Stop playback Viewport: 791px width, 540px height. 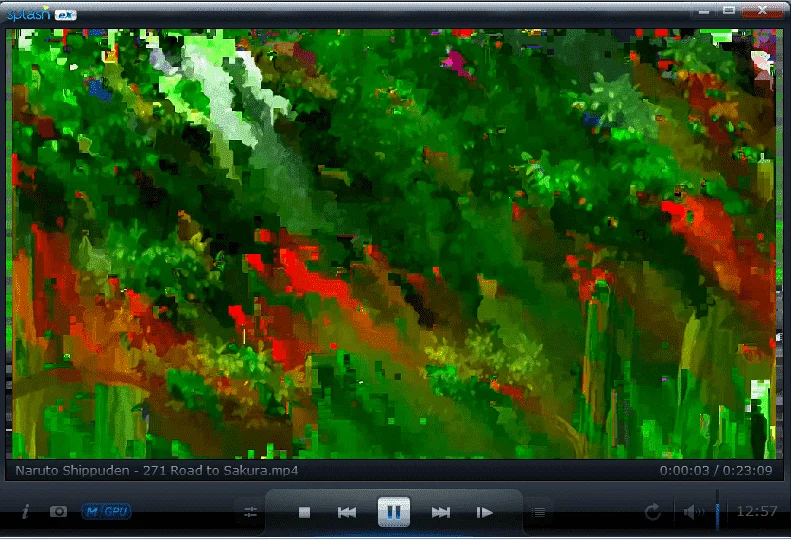click(304, 513)
